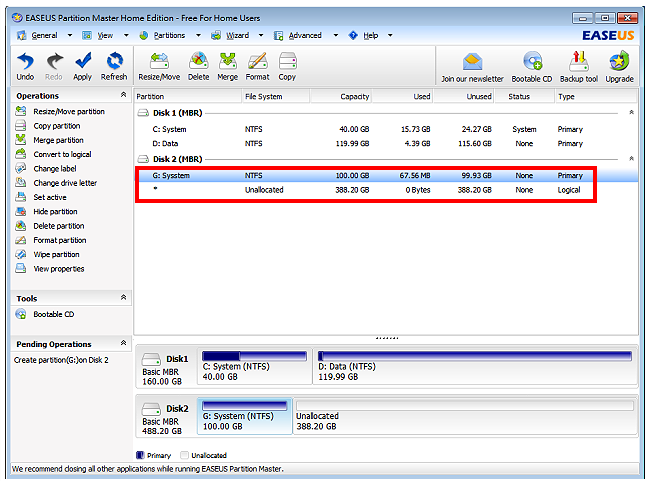Screen dimensions: 656x481
Task: Click dropdown arrow next to Wizard
Action: 261,36
